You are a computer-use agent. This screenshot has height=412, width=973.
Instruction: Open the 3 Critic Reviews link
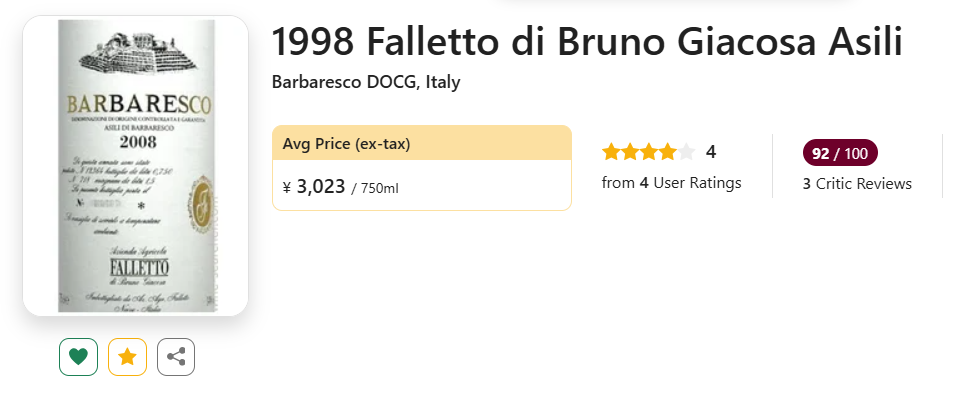857,184
